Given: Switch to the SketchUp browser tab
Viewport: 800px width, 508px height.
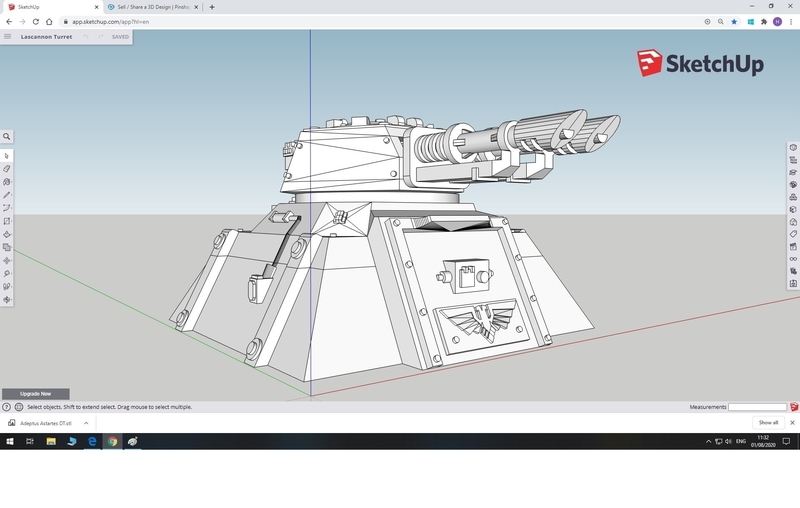Looking at the screenshot, I should [53, 7].
